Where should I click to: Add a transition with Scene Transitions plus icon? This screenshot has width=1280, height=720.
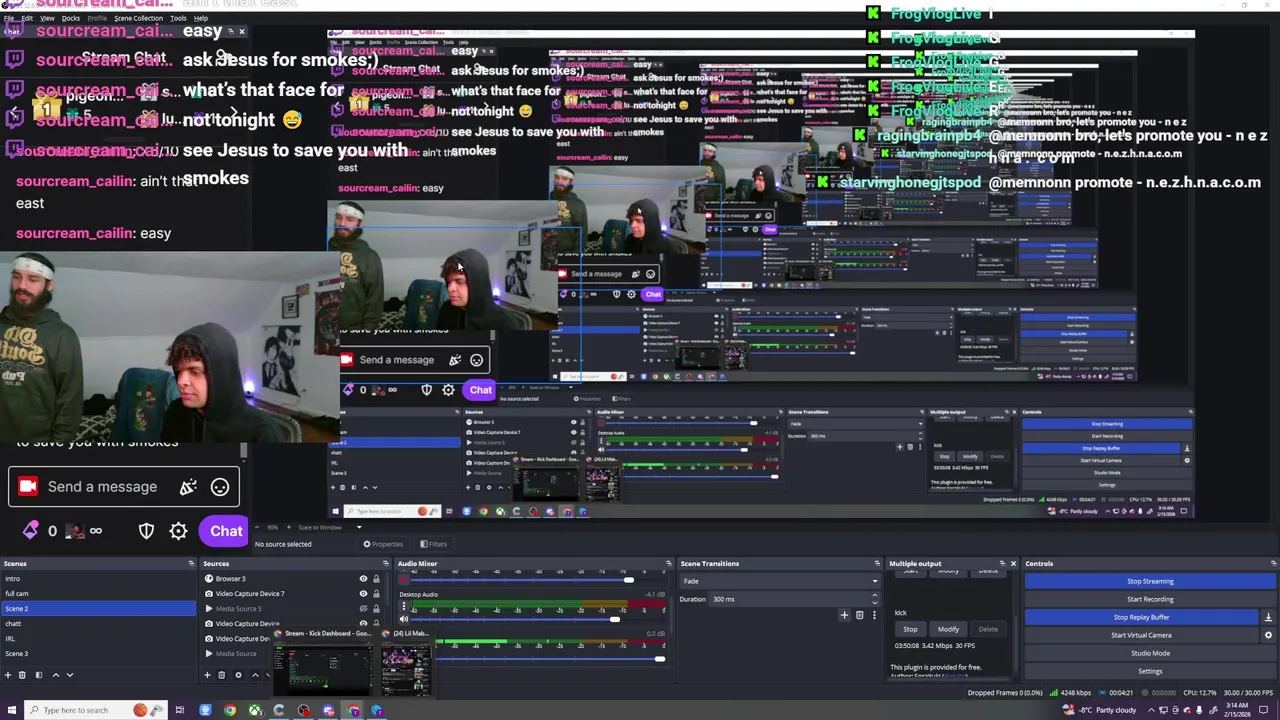[844, 615]
